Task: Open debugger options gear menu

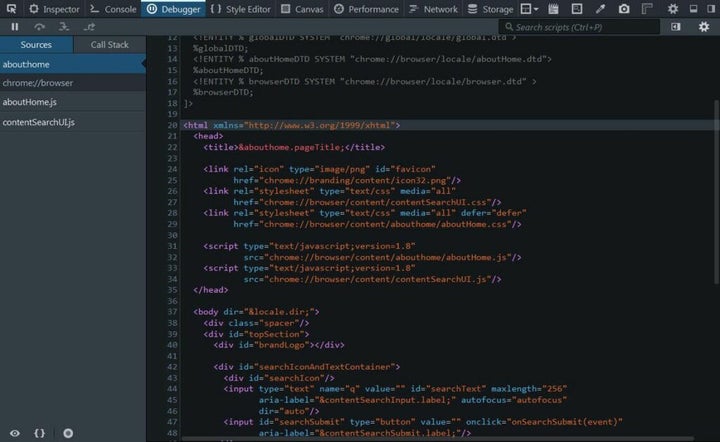Action: (x=704, y=27)
